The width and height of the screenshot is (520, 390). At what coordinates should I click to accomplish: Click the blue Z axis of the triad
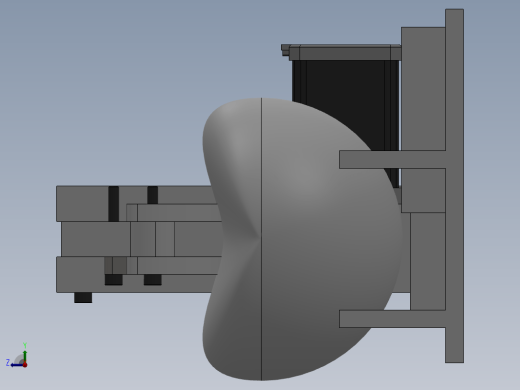point(17,365)
